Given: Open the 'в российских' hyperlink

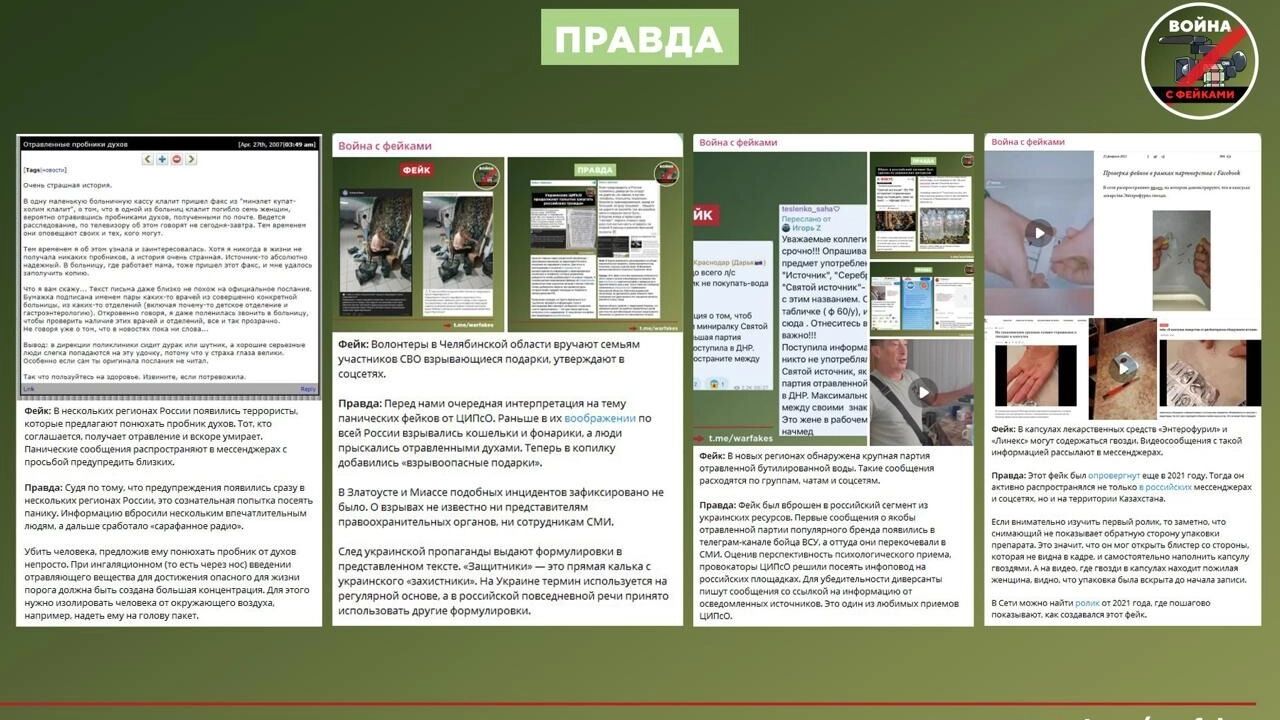Looking at the screenshot, I should (1165, 487).
